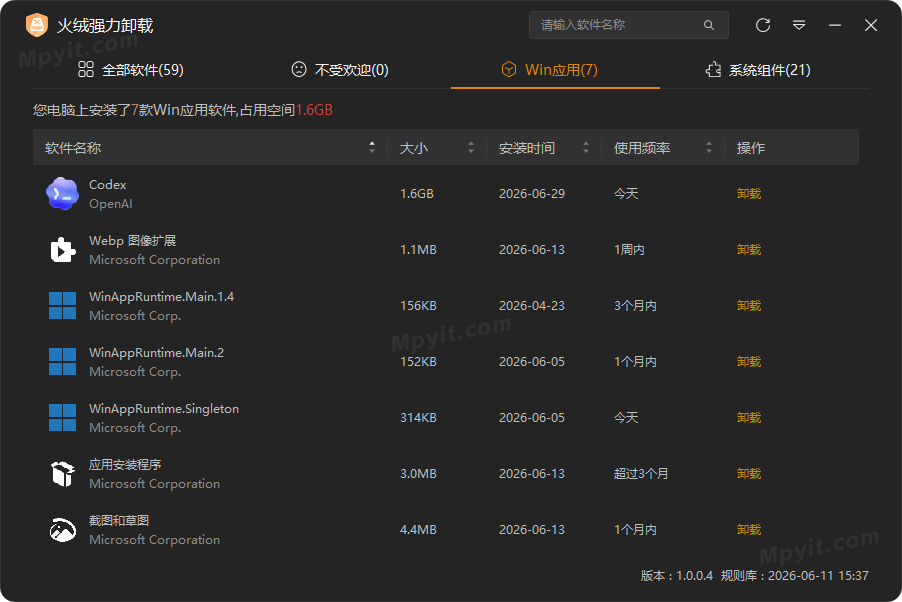
Task: Click the 2026-04-23 install date
Action: click(x=532, y=306)
